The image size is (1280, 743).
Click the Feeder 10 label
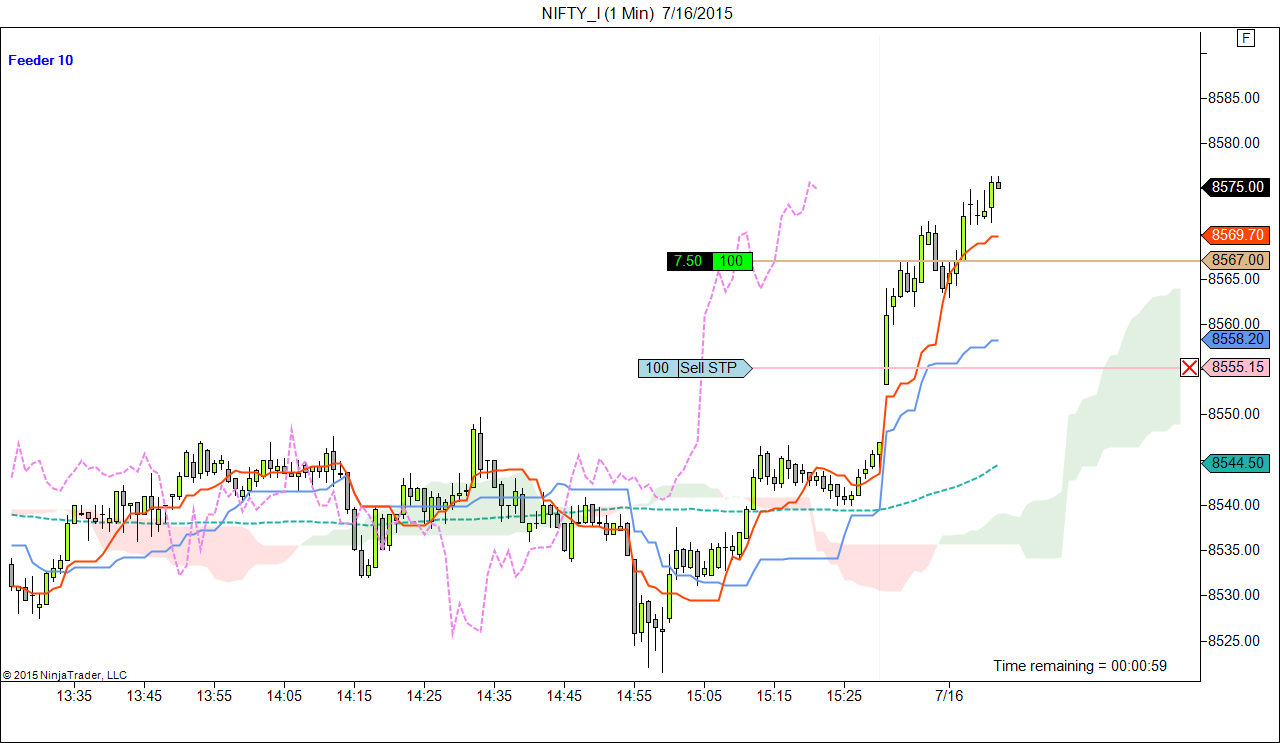40,60
